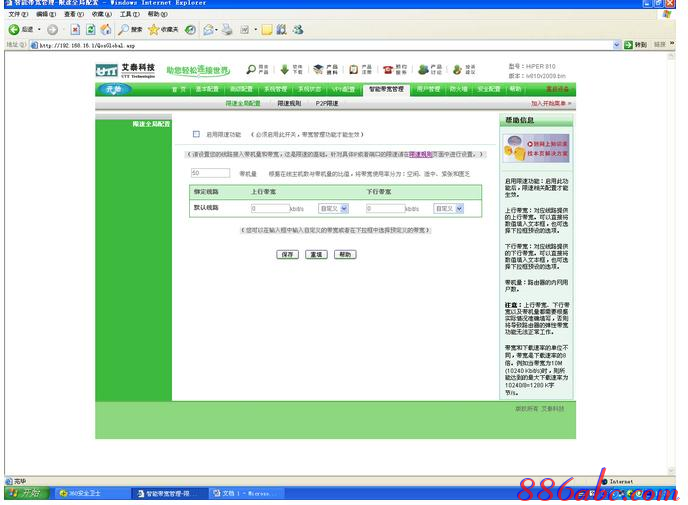Expand the upstream bandwidth 自定义 dropdown

[333, 208]
